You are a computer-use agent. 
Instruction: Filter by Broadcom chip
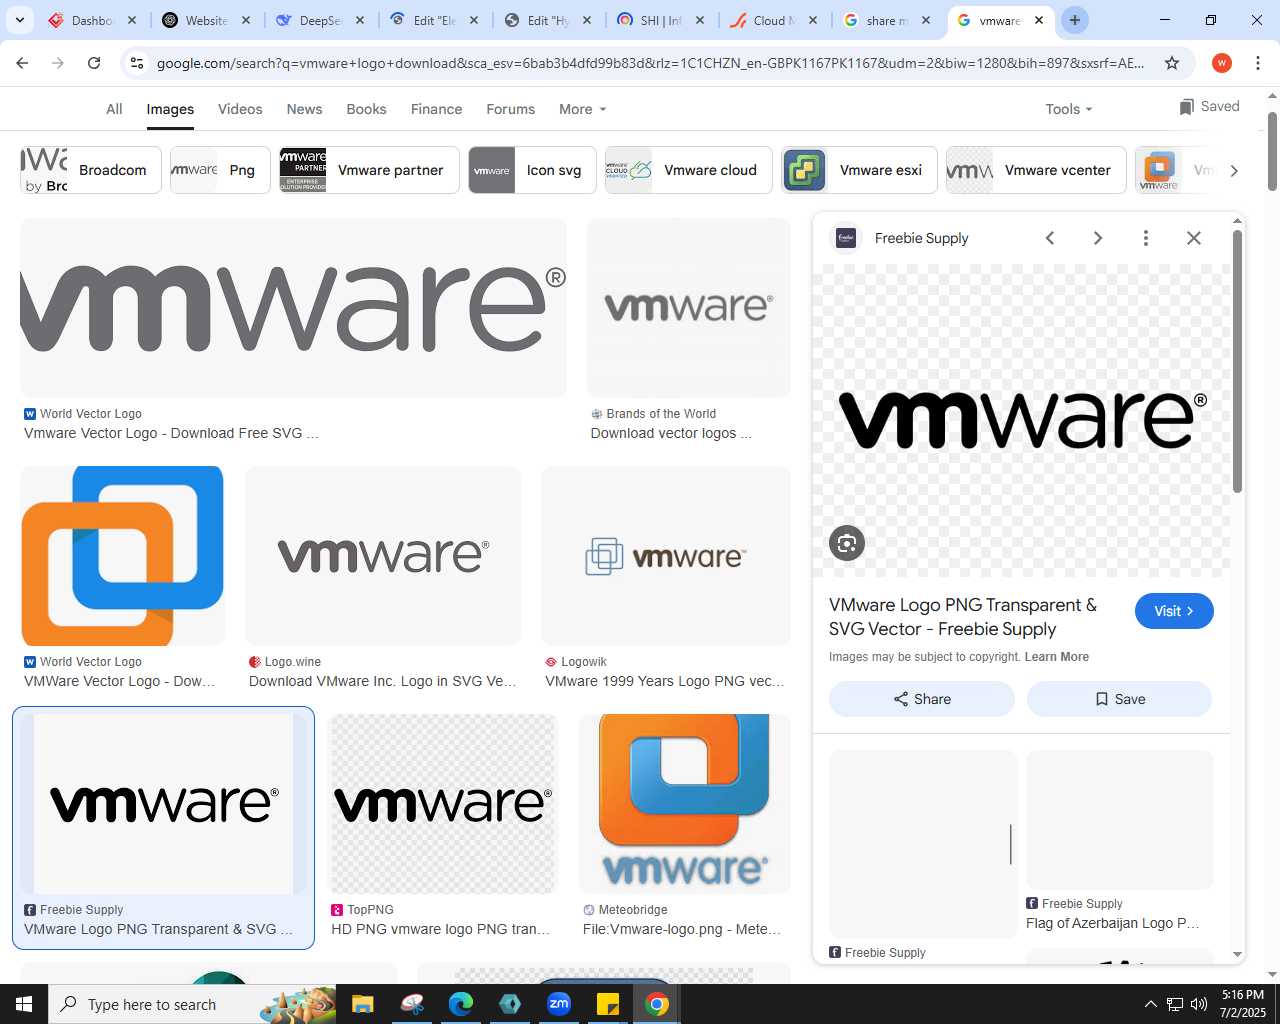(91, 170)
